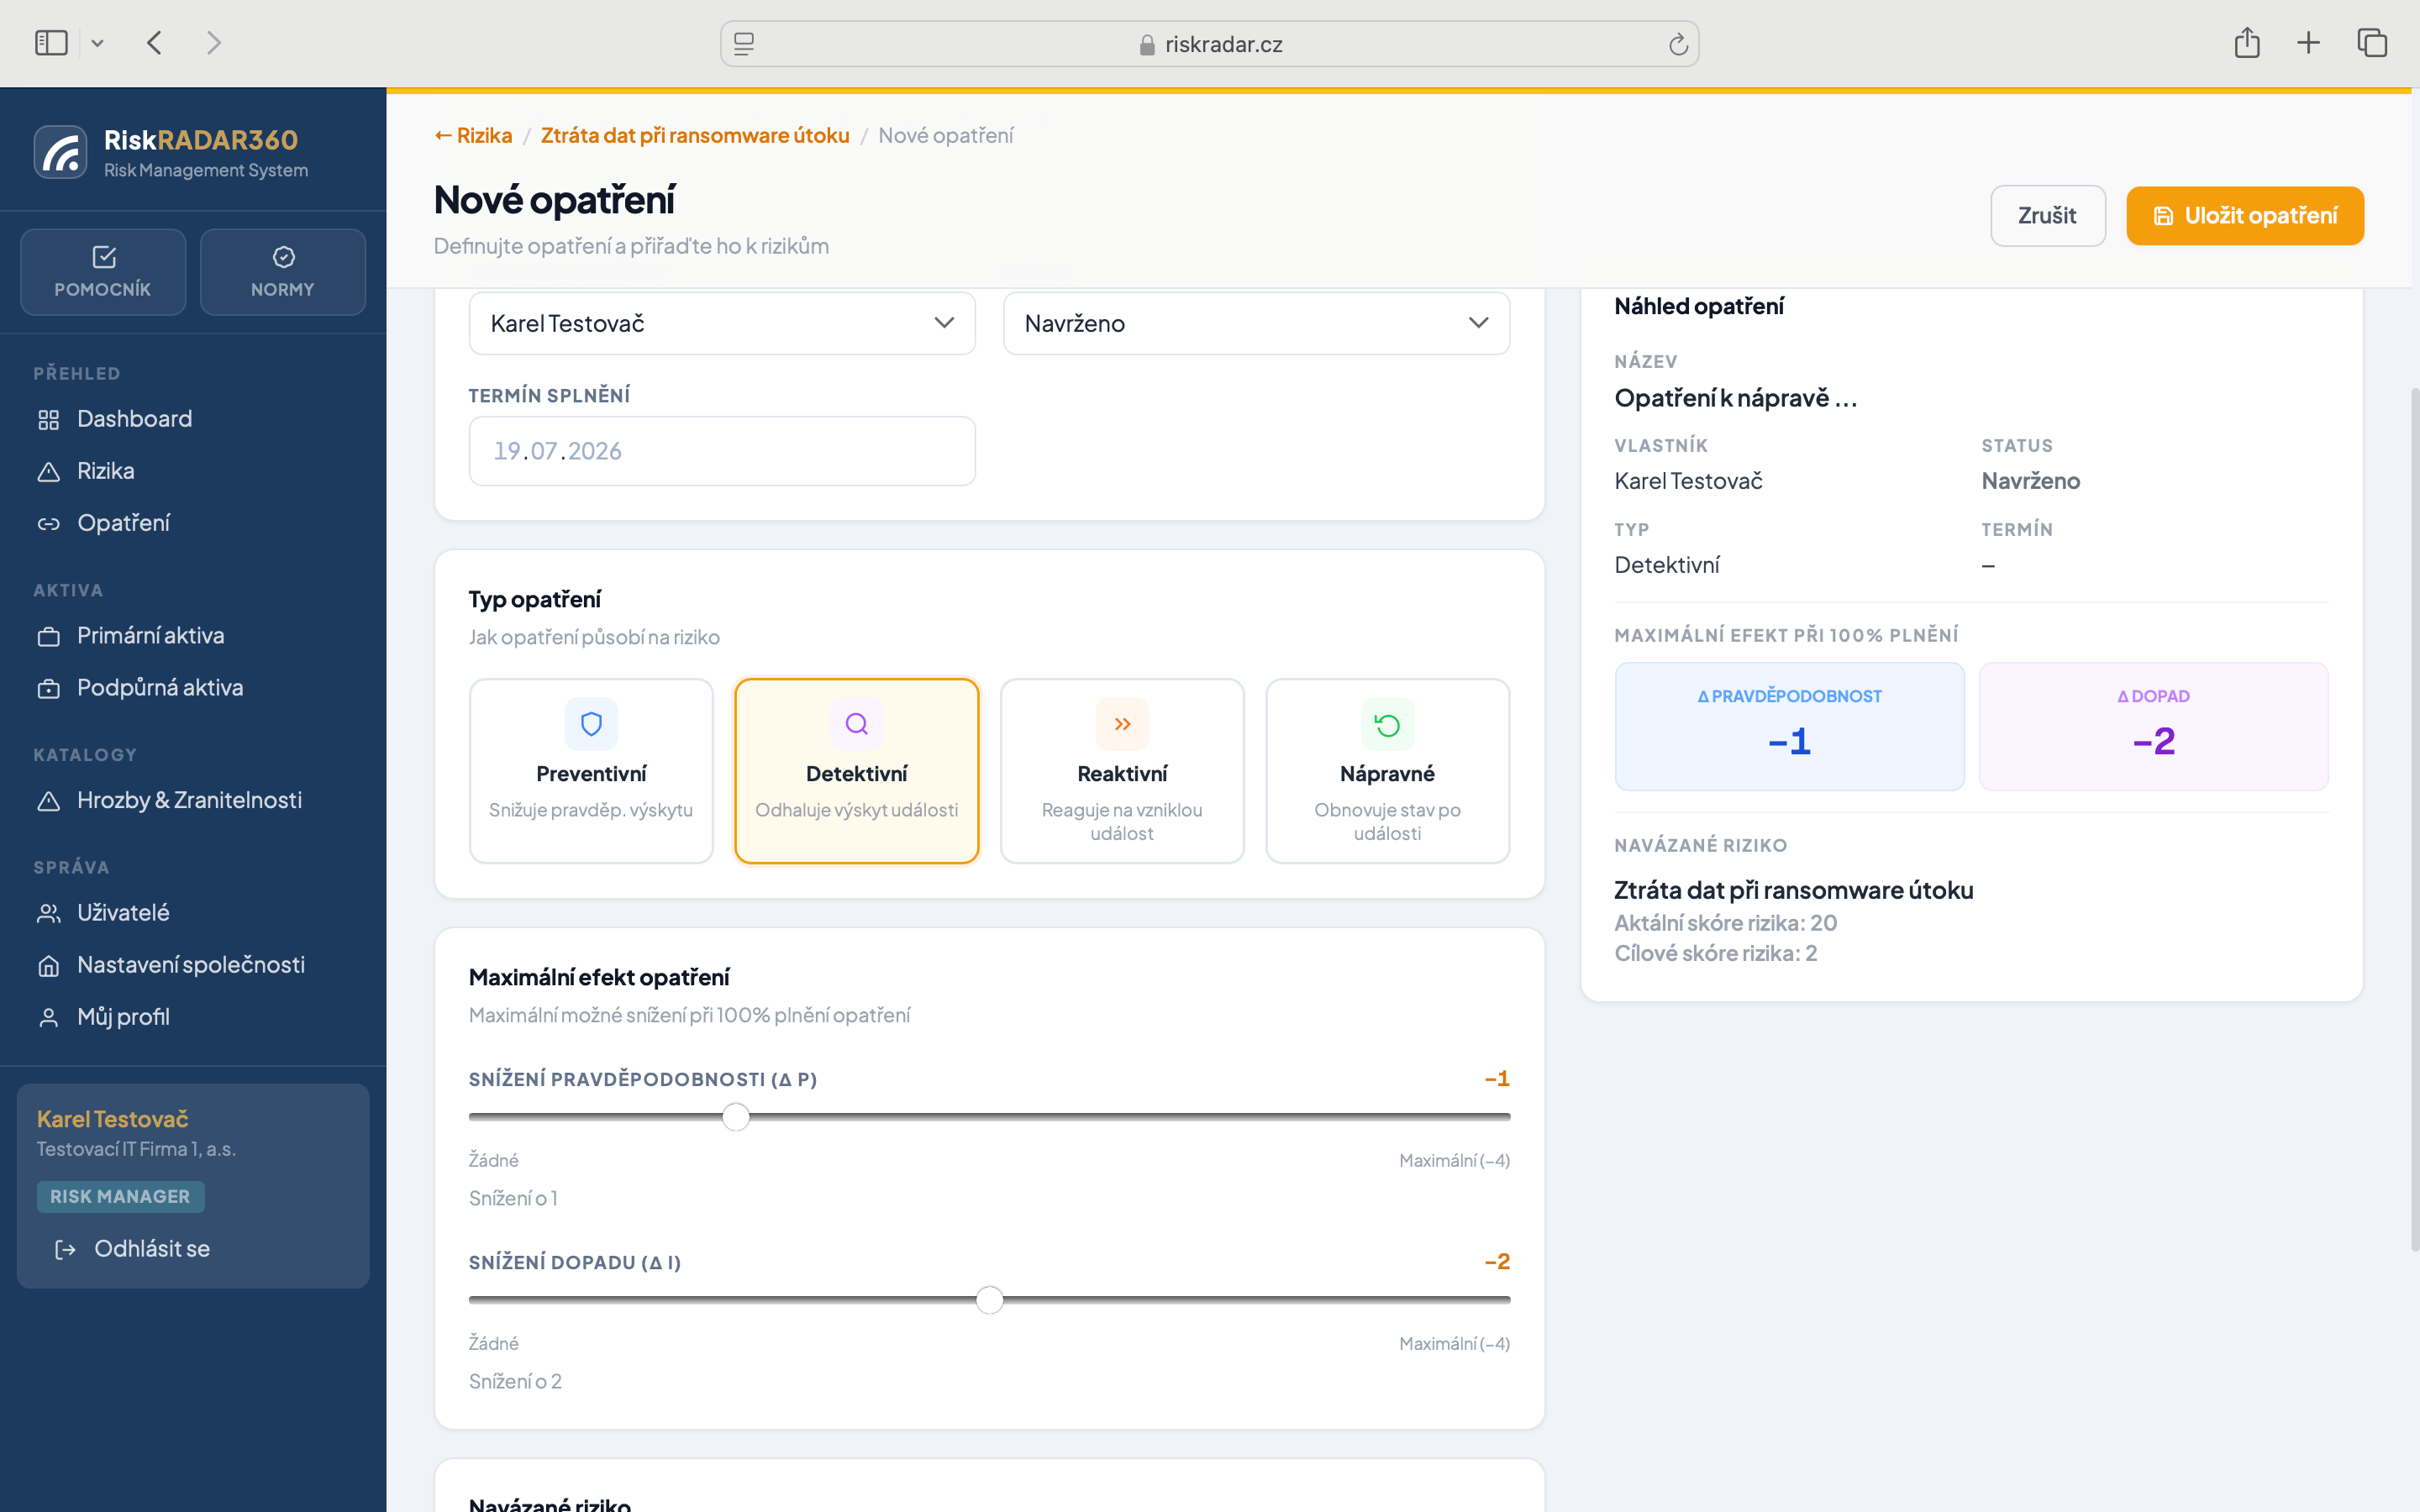Click the Rizika warning triangle icon

click(x=48, y=472)
